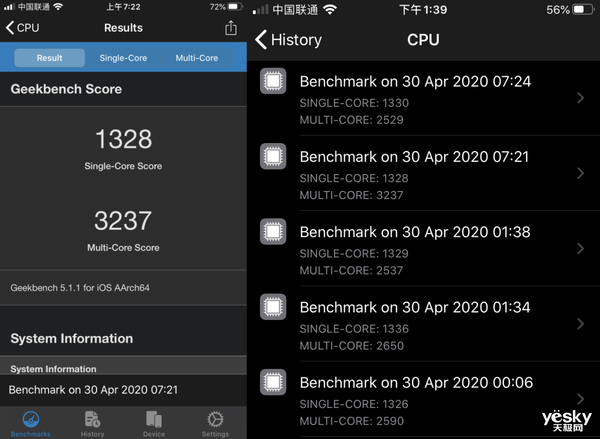Expand chevron for 07:21 benchmark

580,173
